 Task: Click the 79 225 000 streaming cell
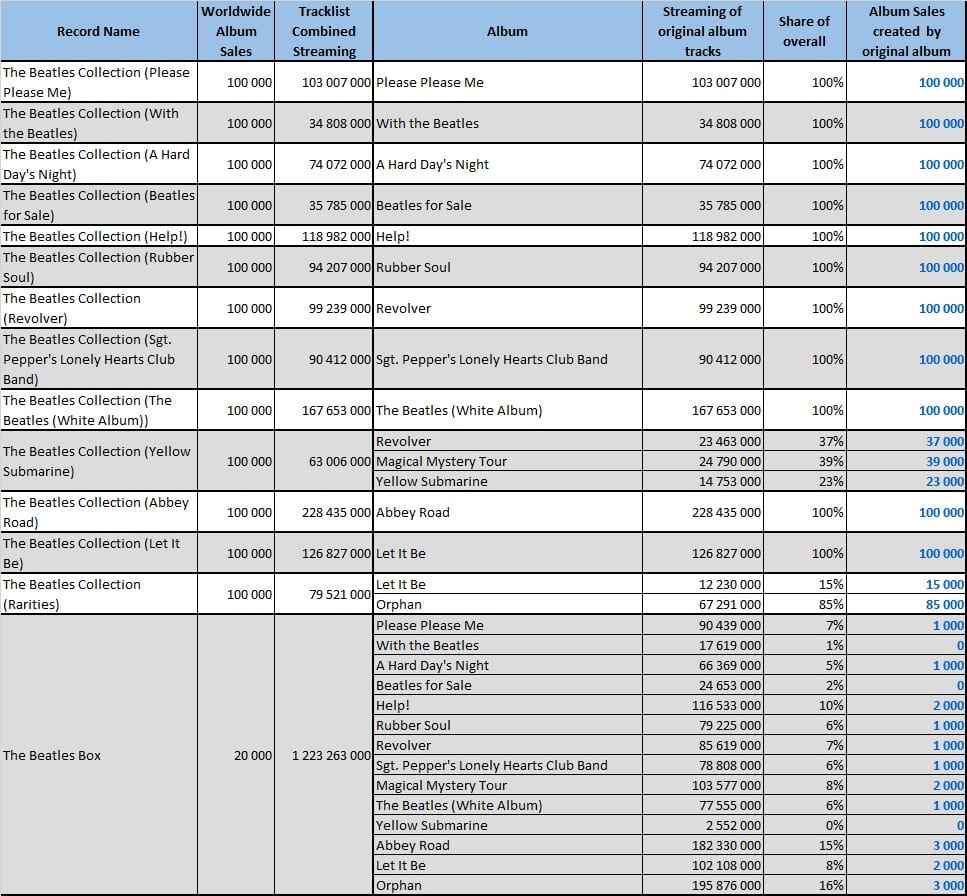[702, 725]
